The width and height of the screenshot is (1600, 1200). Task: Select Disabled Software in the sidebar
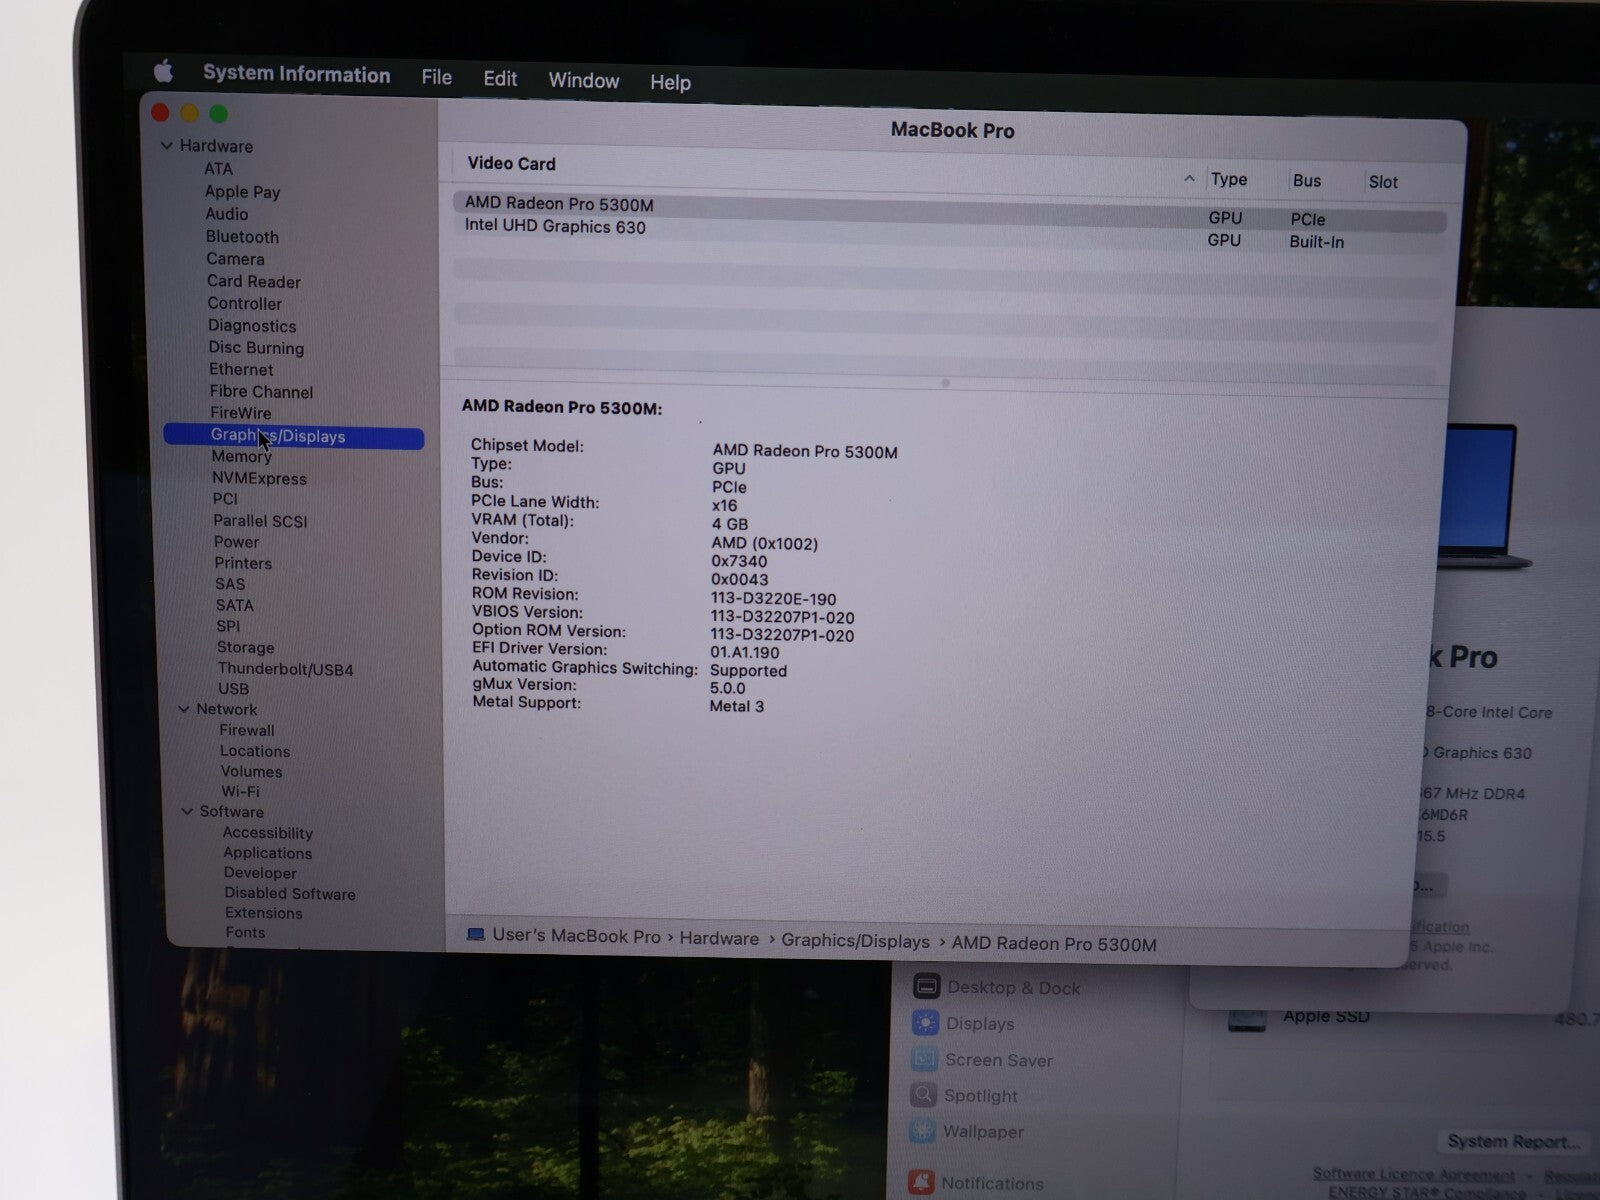[289, 894]
